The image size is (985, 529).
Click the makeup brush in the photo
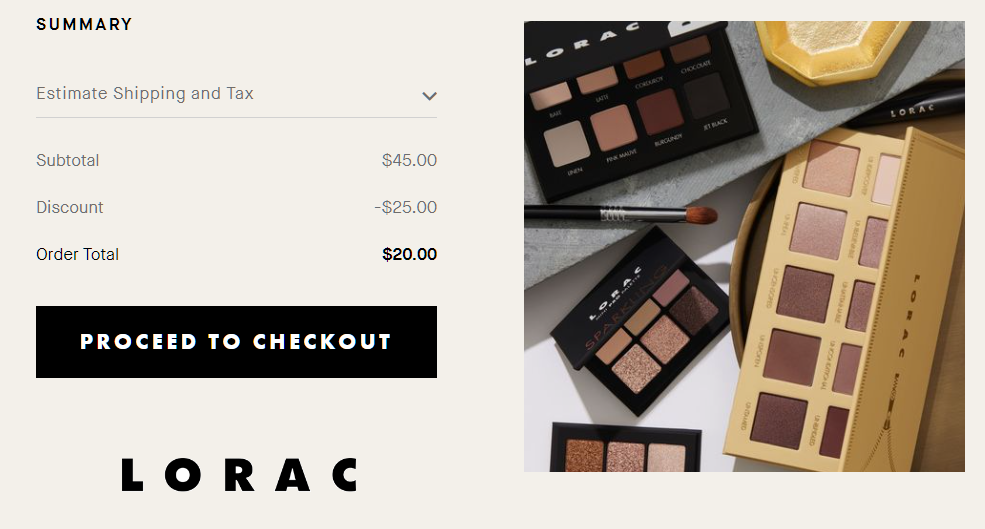tap(621, 215)
